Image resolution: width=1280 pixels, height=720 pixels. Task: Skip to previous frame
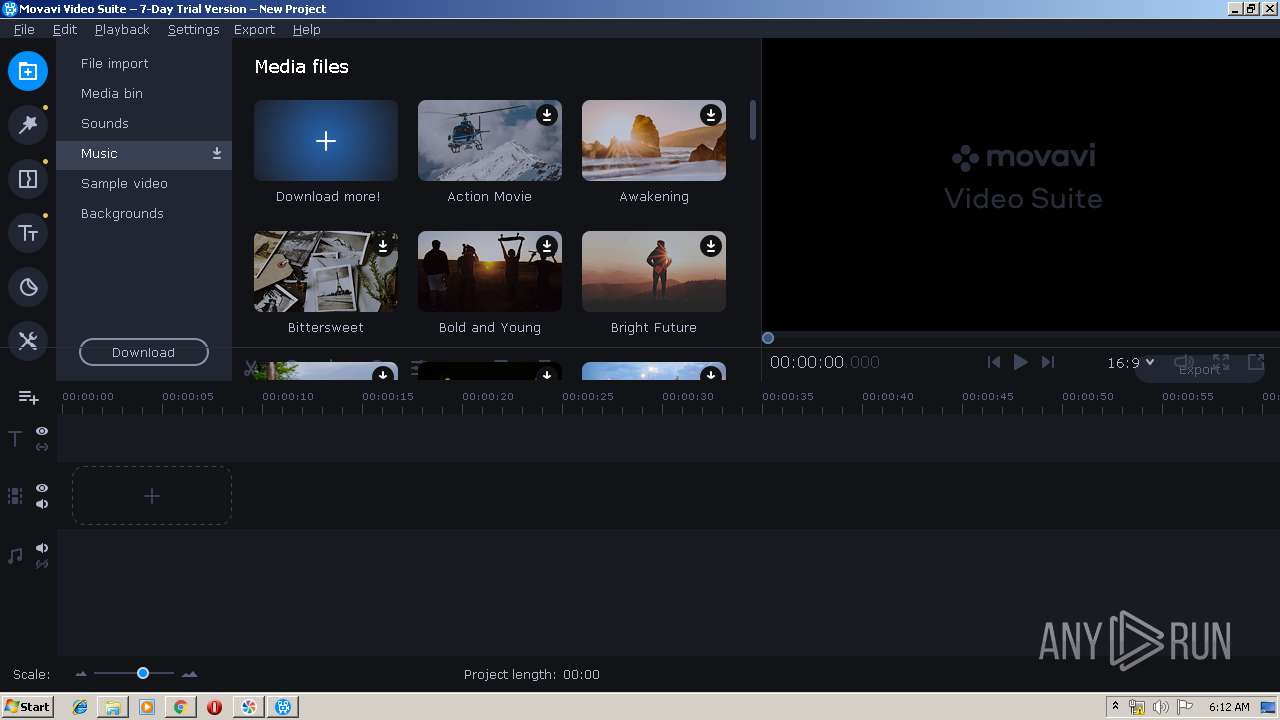pos(993,362)
